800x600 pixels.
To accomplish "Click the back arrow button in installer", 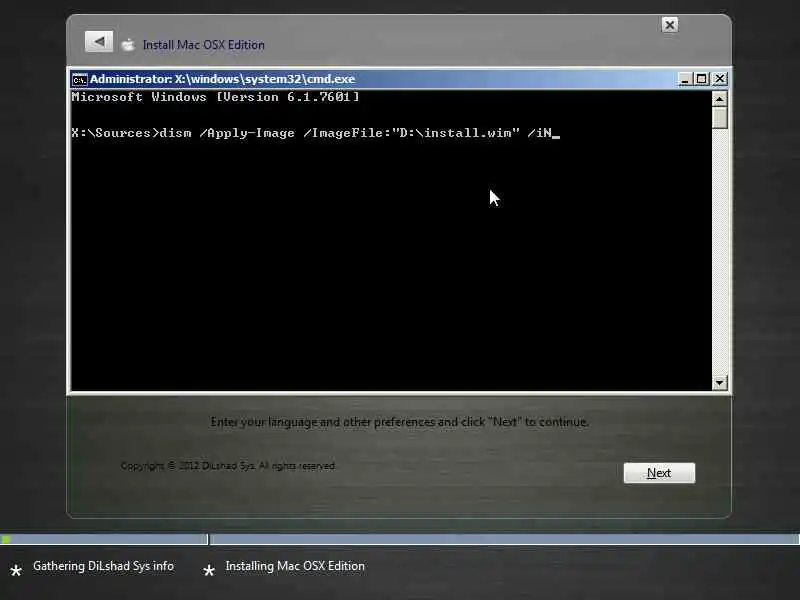I will coord(98,42).
